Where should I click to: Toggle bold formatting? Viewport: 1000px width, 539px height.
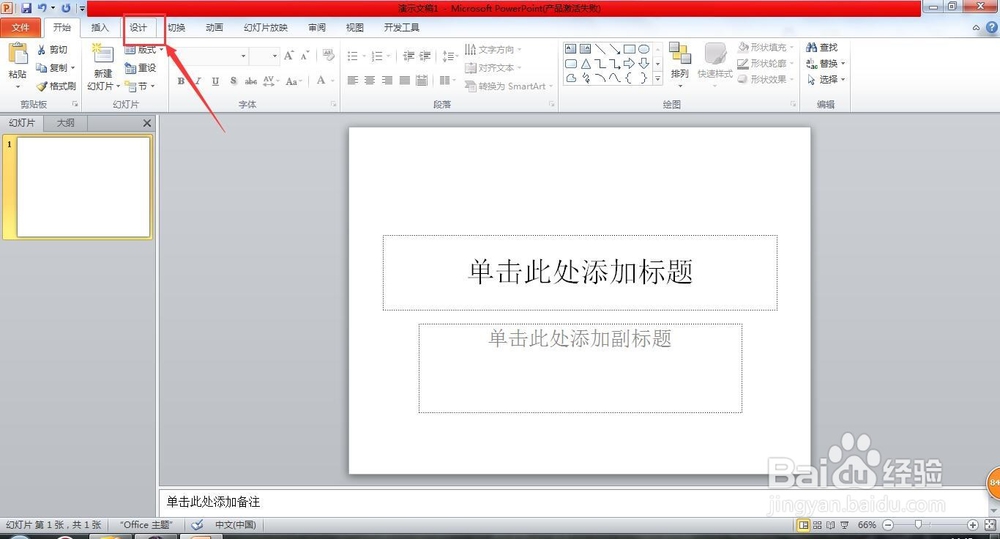(181, 81)
